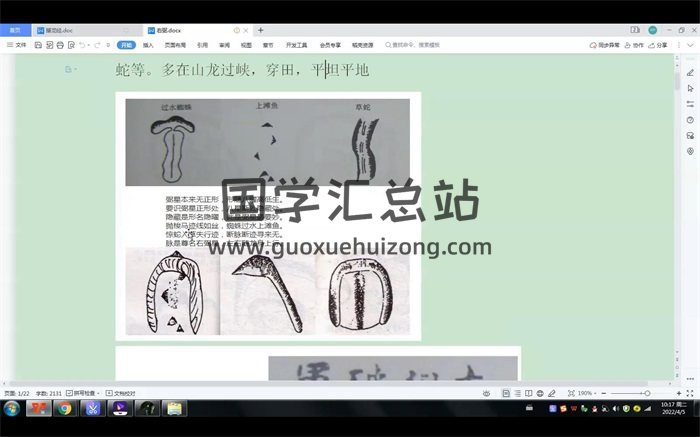700x437 pixels.
Task: Expand the zoom percentage dropdown 190%
Action: (588, 393)
